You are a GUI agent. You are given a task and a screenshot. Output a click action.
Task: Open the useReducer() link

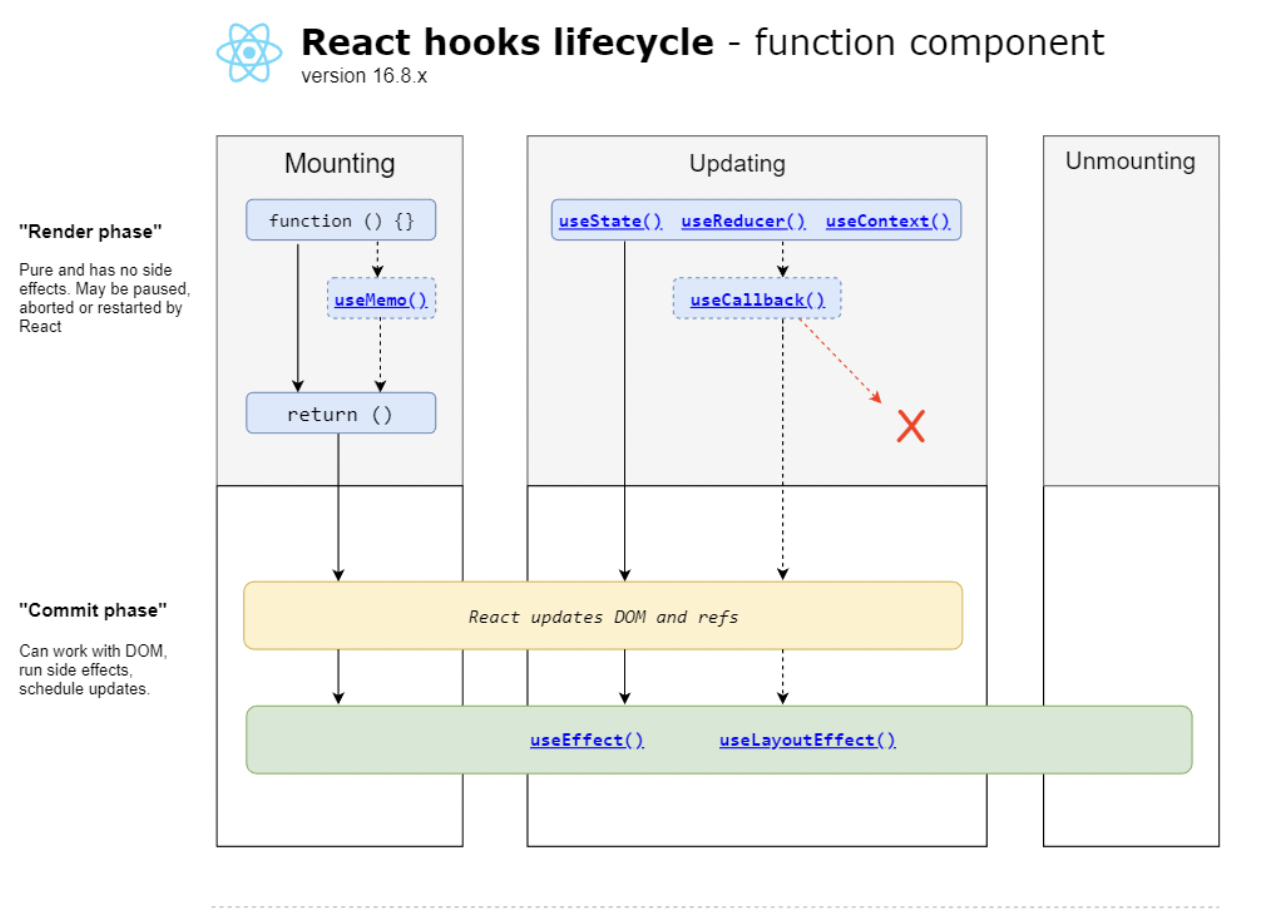coord(743,221)
